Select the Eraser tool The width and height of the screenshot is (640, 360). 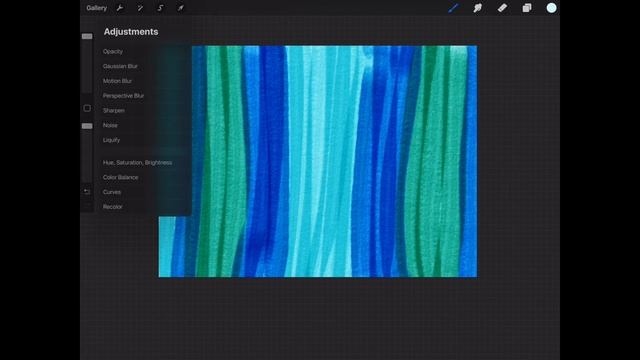click(502, 8)
